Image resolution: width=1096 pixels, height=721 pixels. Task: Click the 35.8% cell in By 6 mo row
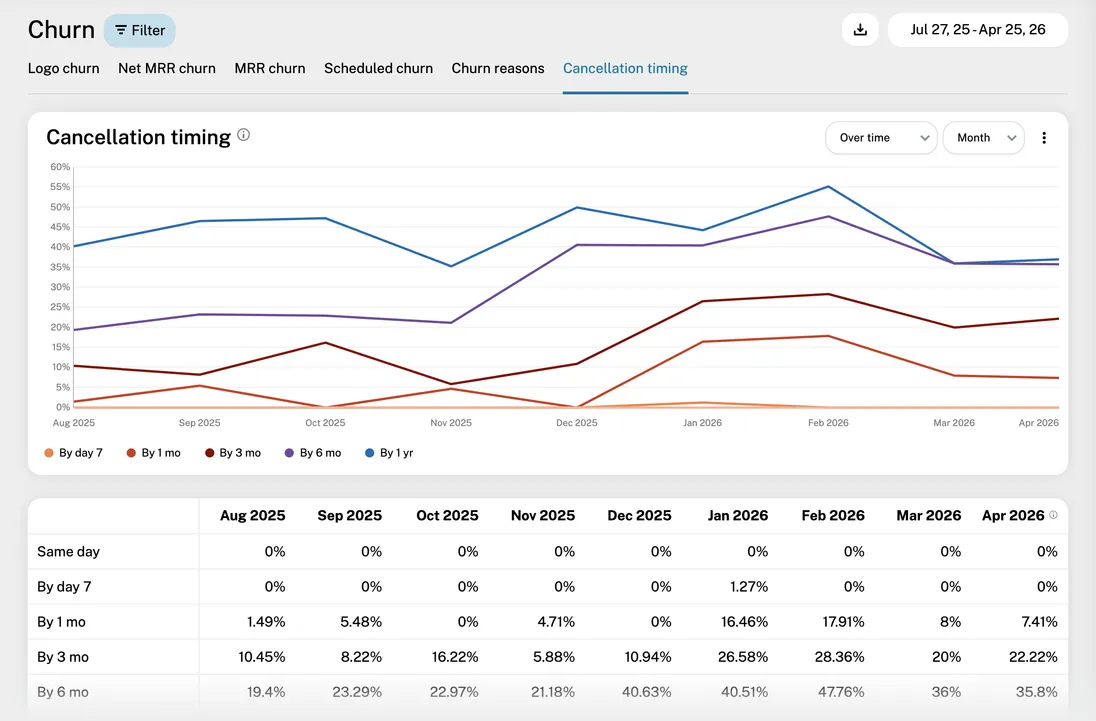tap(1037, 692)
